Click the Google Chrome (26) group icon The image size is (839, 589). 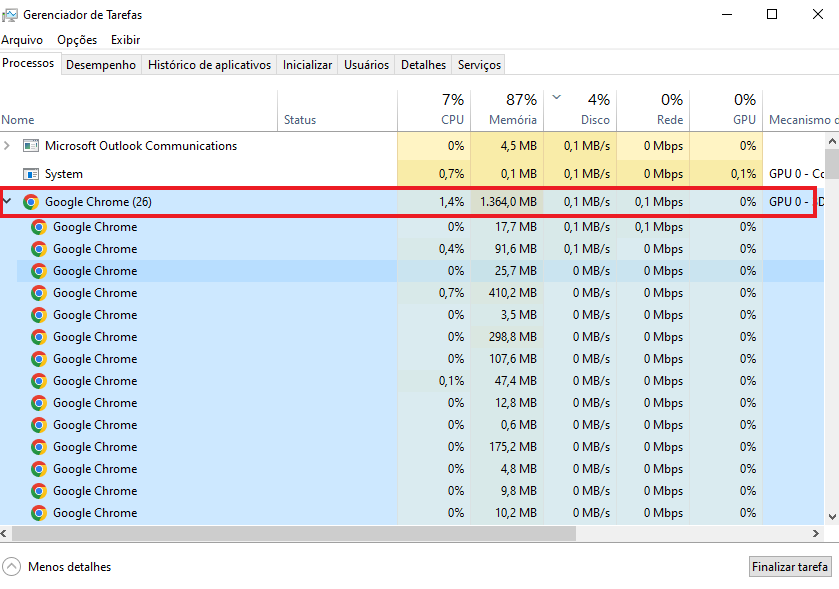coord(31,202)
